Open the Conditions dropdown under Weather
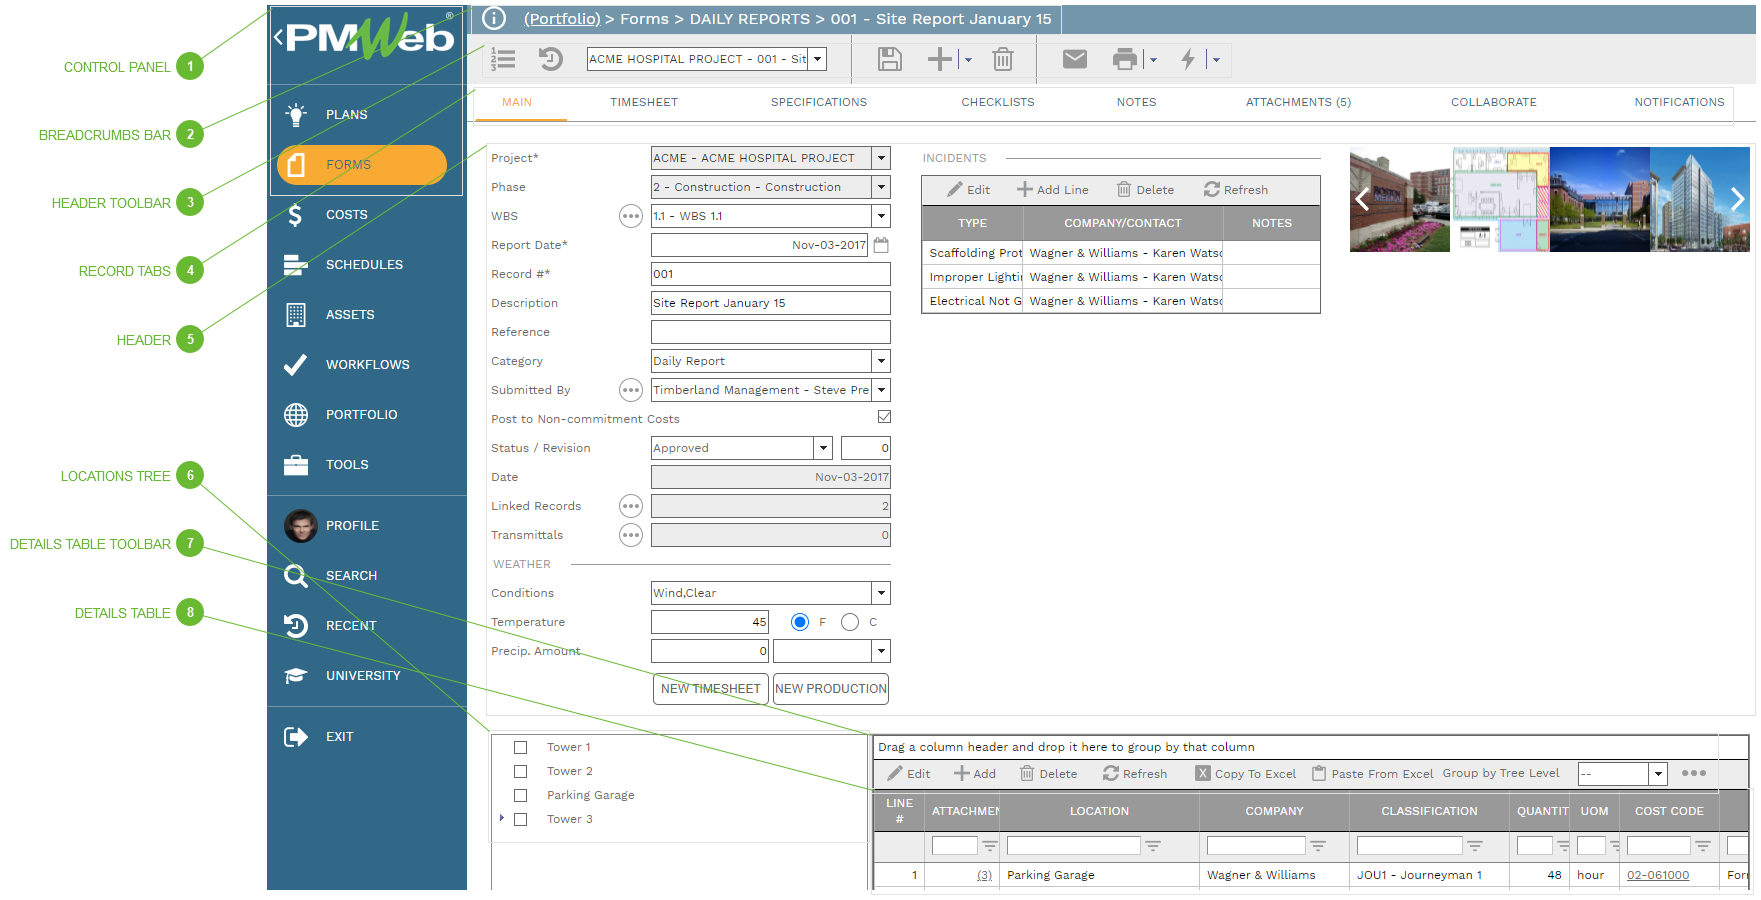This screenshot has width=1761, height=900. pos(881,593)
